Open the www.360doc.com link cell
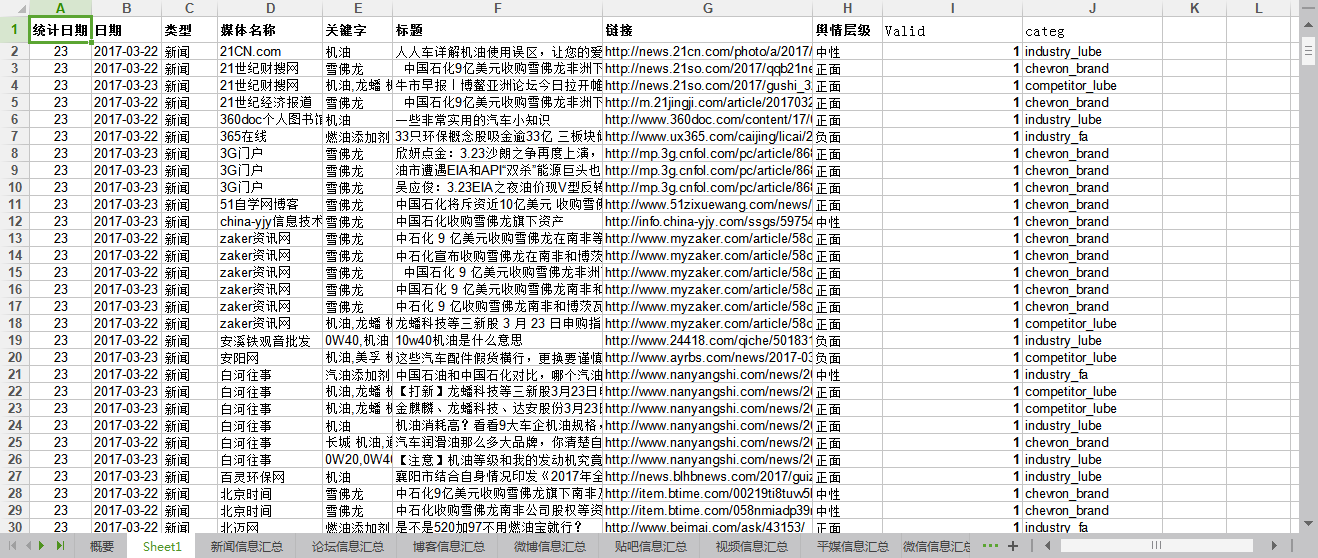This screenshot has width=1318, height=558. click(x=708, y=119)
